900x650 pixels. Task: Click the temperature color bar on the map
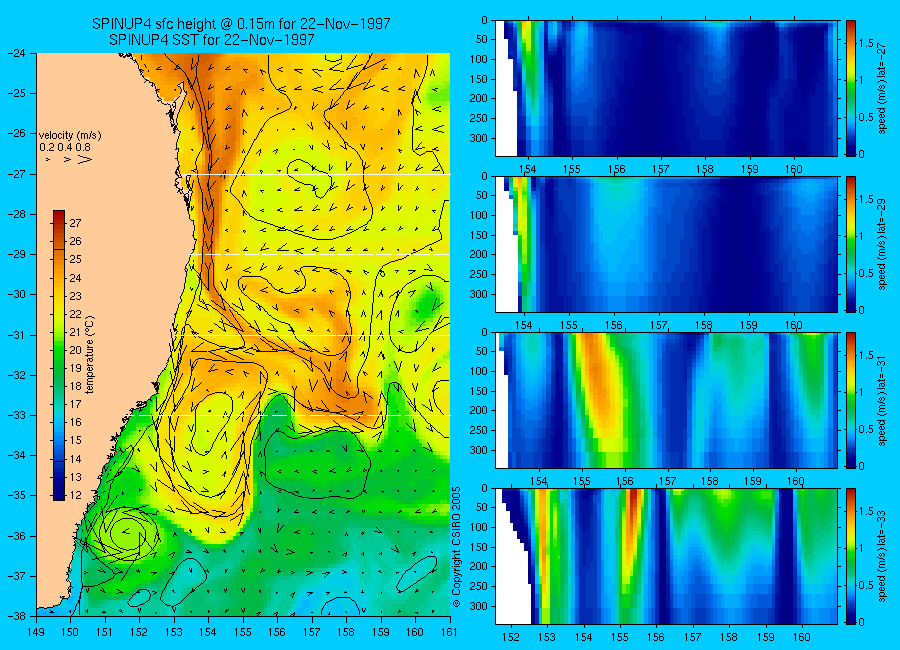click(59, 355)
